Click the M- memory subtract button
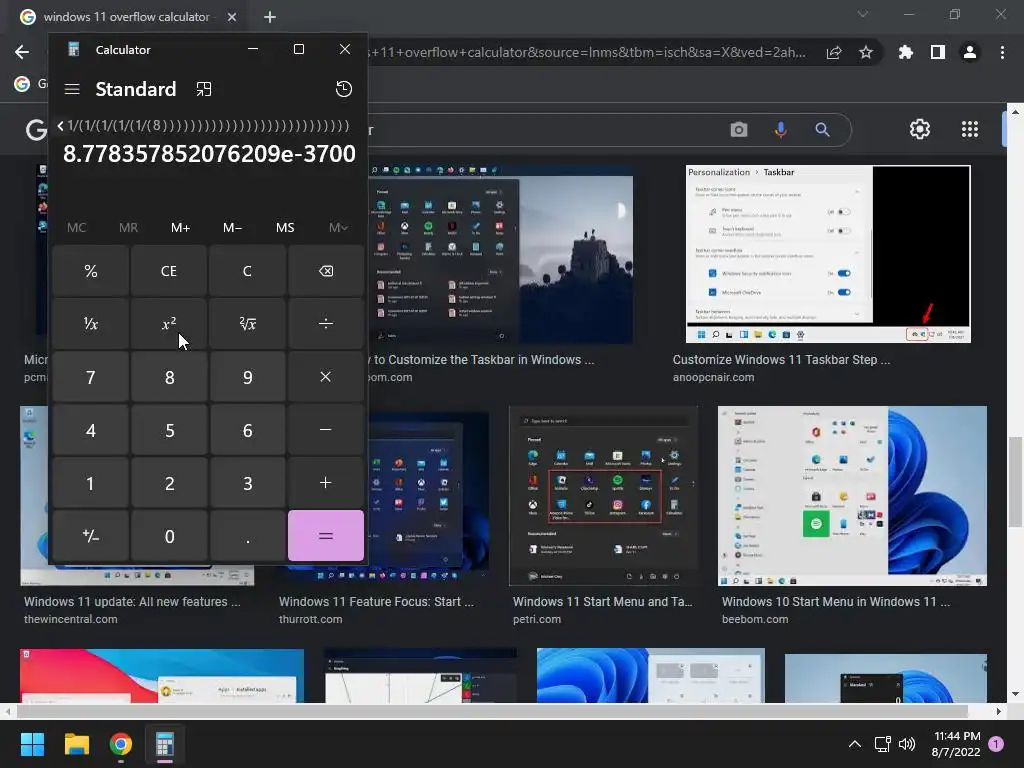The width and height of the screenshot is (1024, 768). 232,227
